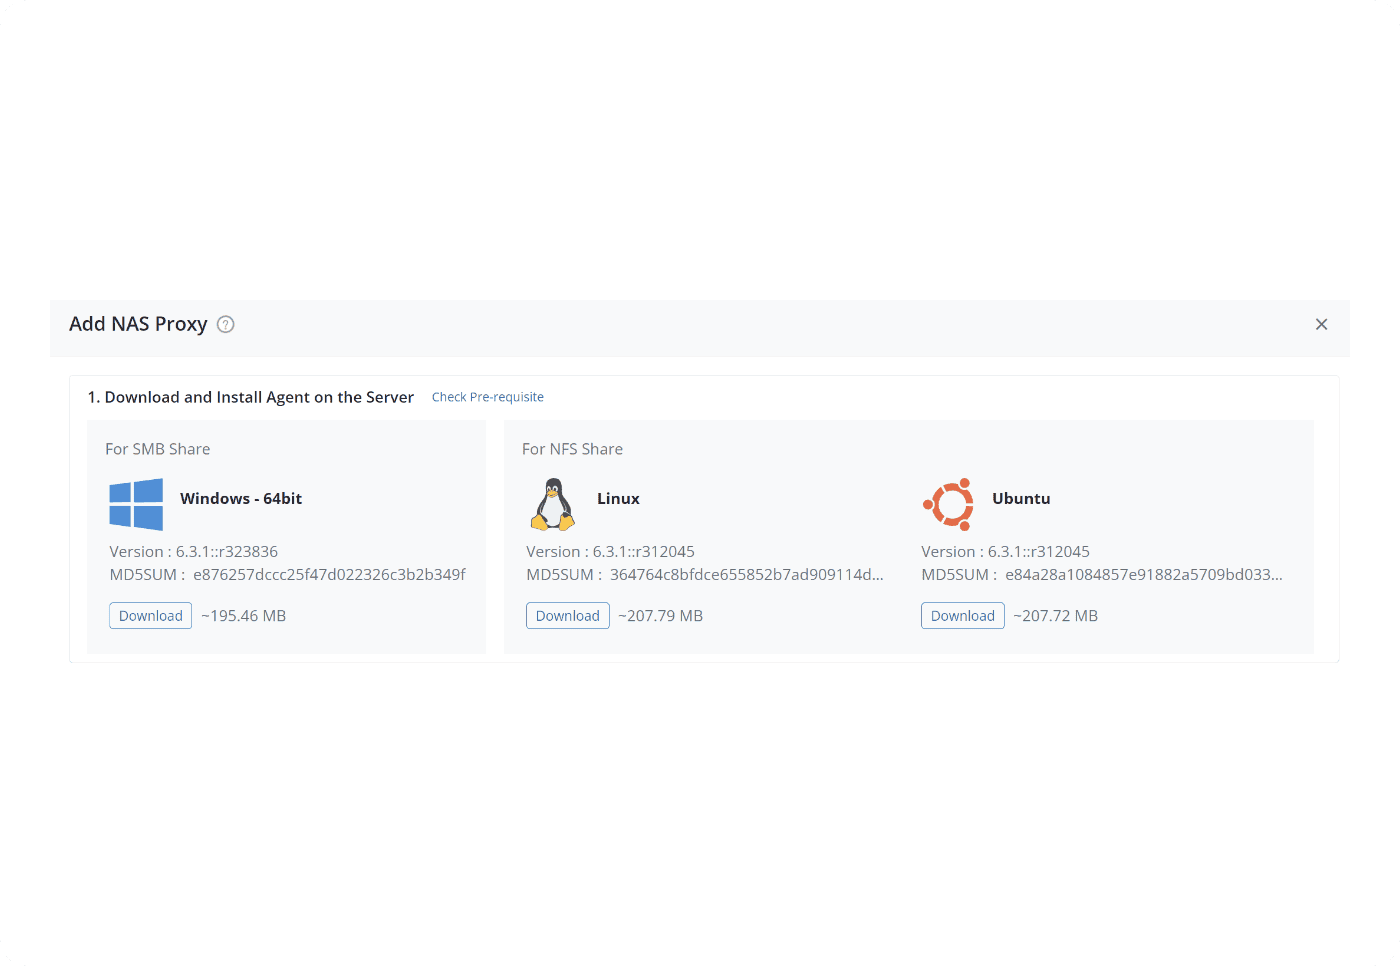Click the truncated Ubuntu MD5SUM hash
1400x966 pixels.
(1143, 575)
